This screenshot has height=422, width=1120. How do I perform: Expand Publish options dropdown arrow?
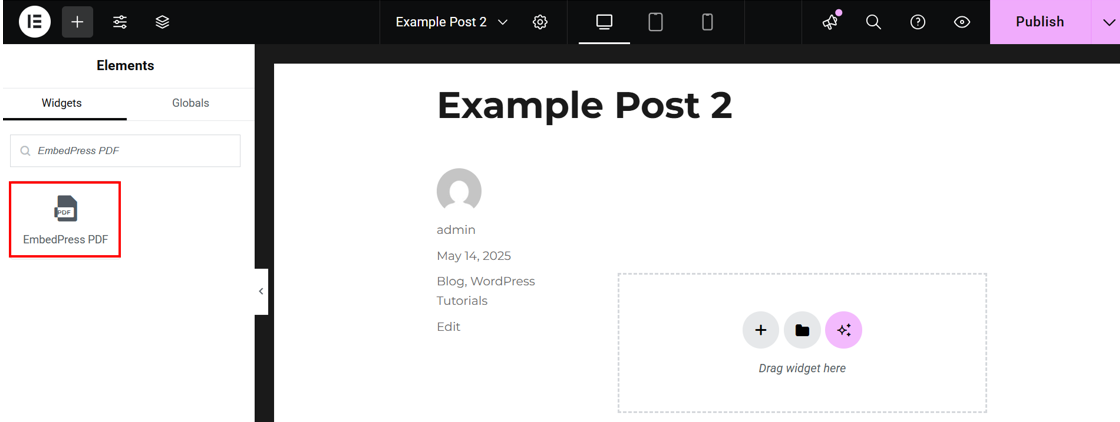pyautogui.click(x=1105, y=22)
